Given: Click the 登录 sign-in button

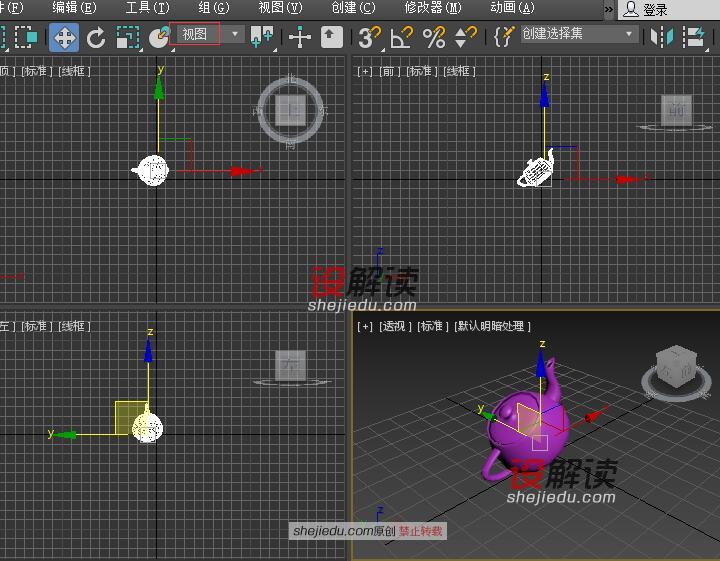Looking at the screenshot, I should pyautogui.click(x=645, y=9).
